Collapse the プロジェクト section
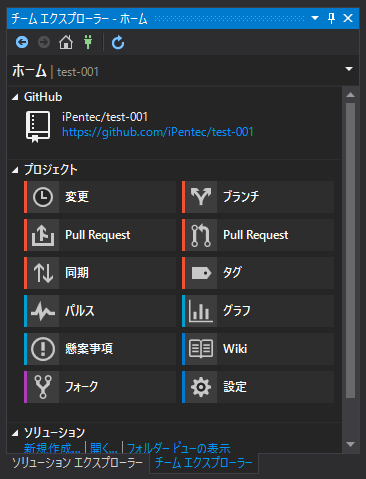The image size is (366, 479). point(15,170)
